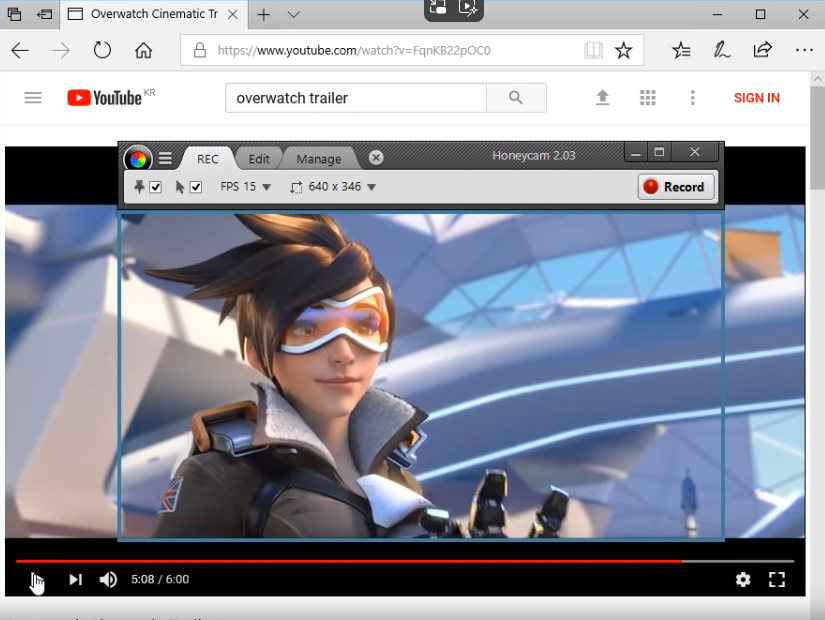The image size is (825, 620).
Task: Click the SIGN IN link
Action: pyautogui.click(x=757, y=98)
